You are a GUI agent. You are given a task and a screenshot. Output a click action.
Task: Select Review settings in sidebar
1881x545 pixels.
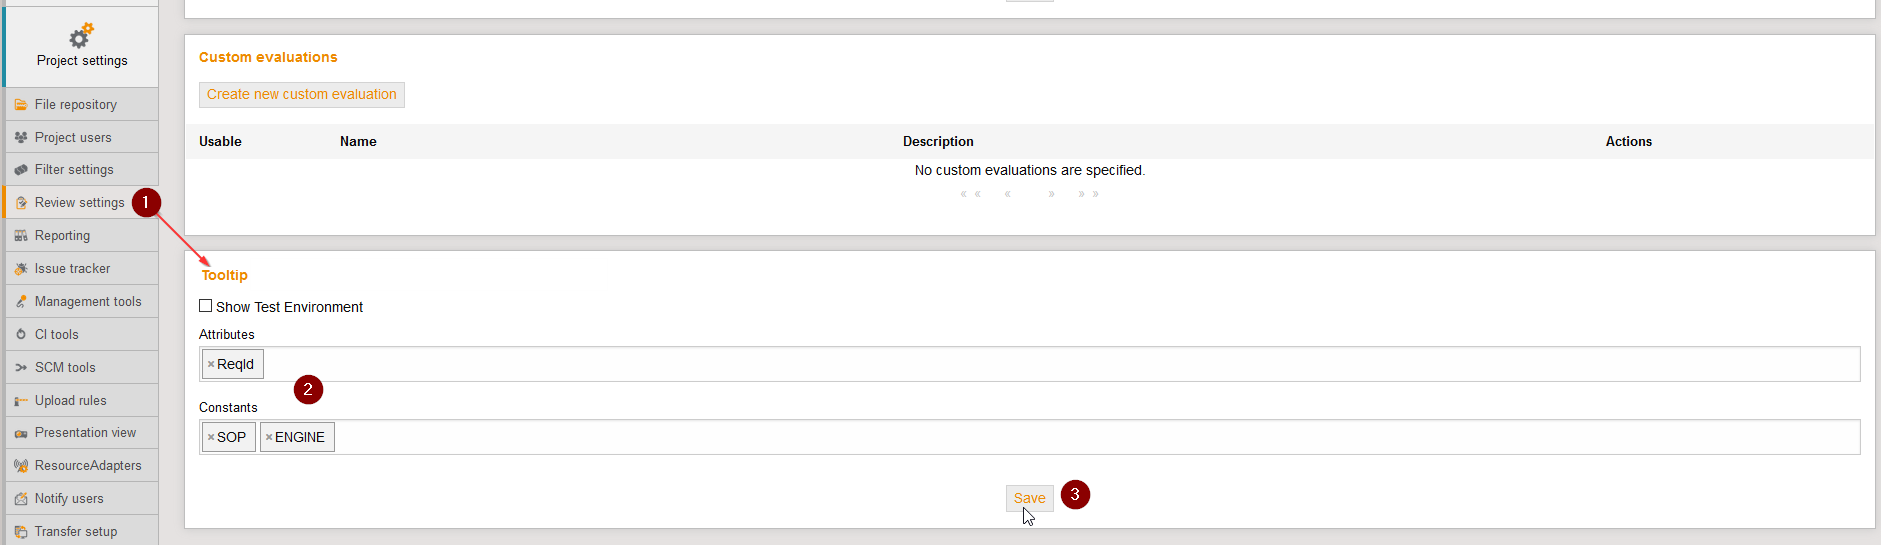(x=81, y=203)
